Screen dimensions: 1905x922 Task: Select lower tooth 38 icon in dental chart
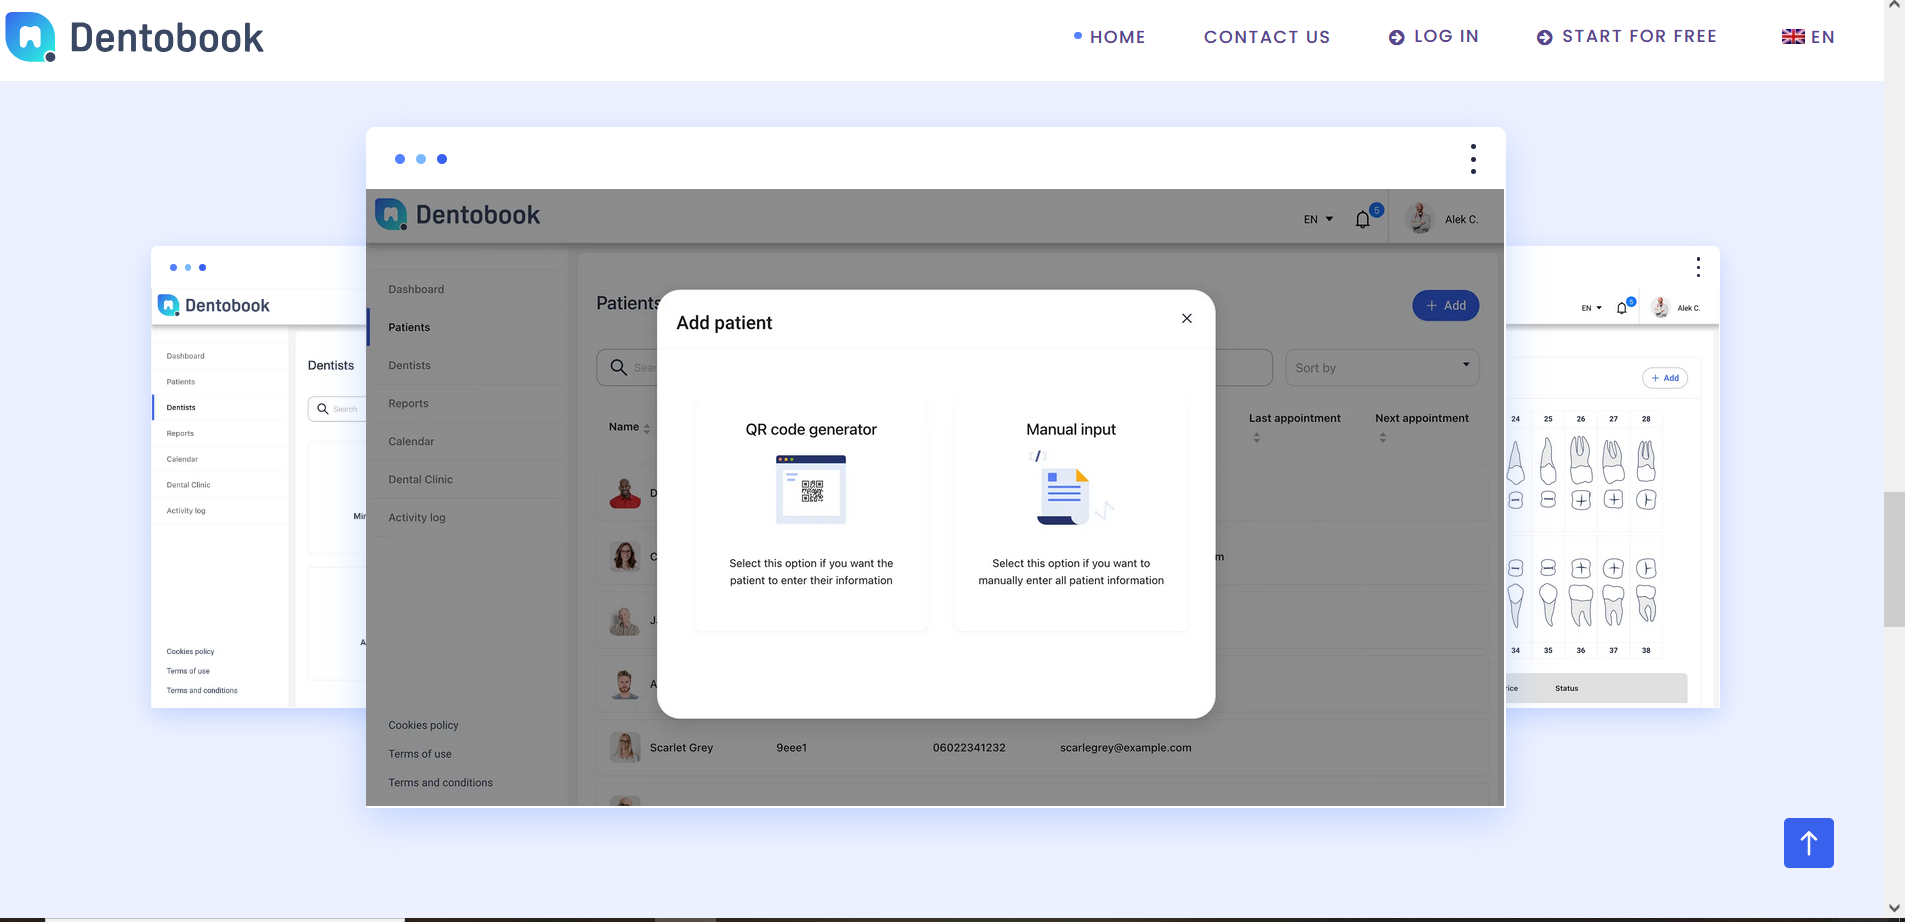coord(1646,603)
